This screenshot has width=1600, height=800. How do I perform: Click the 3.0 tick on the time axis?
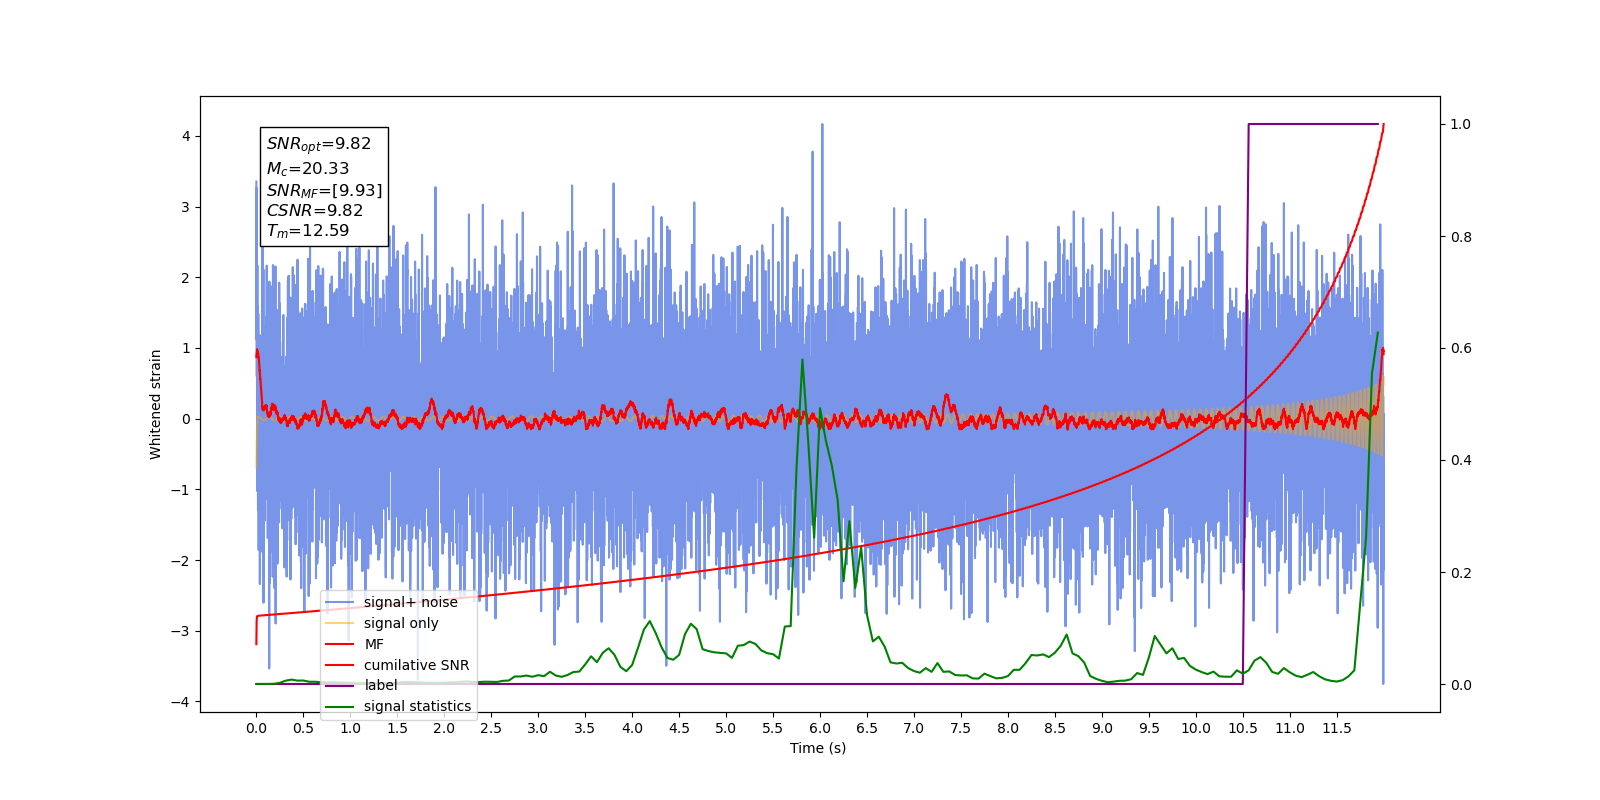(538, 728)
